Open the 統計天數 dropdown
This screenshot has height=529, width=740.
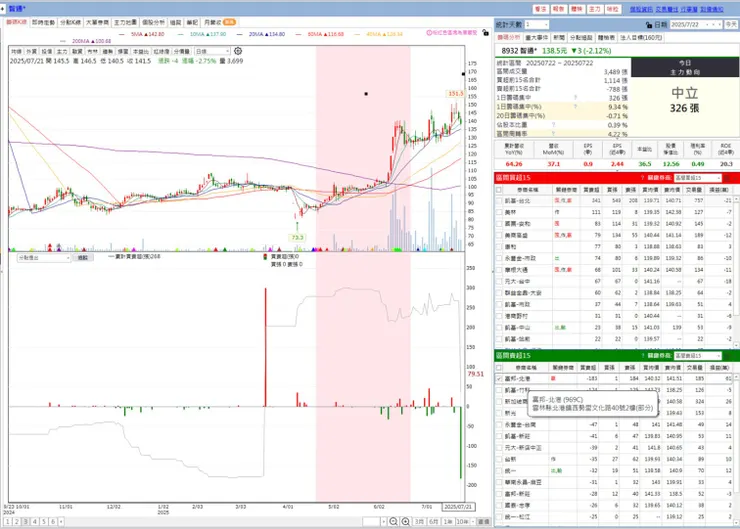[537, 25]
